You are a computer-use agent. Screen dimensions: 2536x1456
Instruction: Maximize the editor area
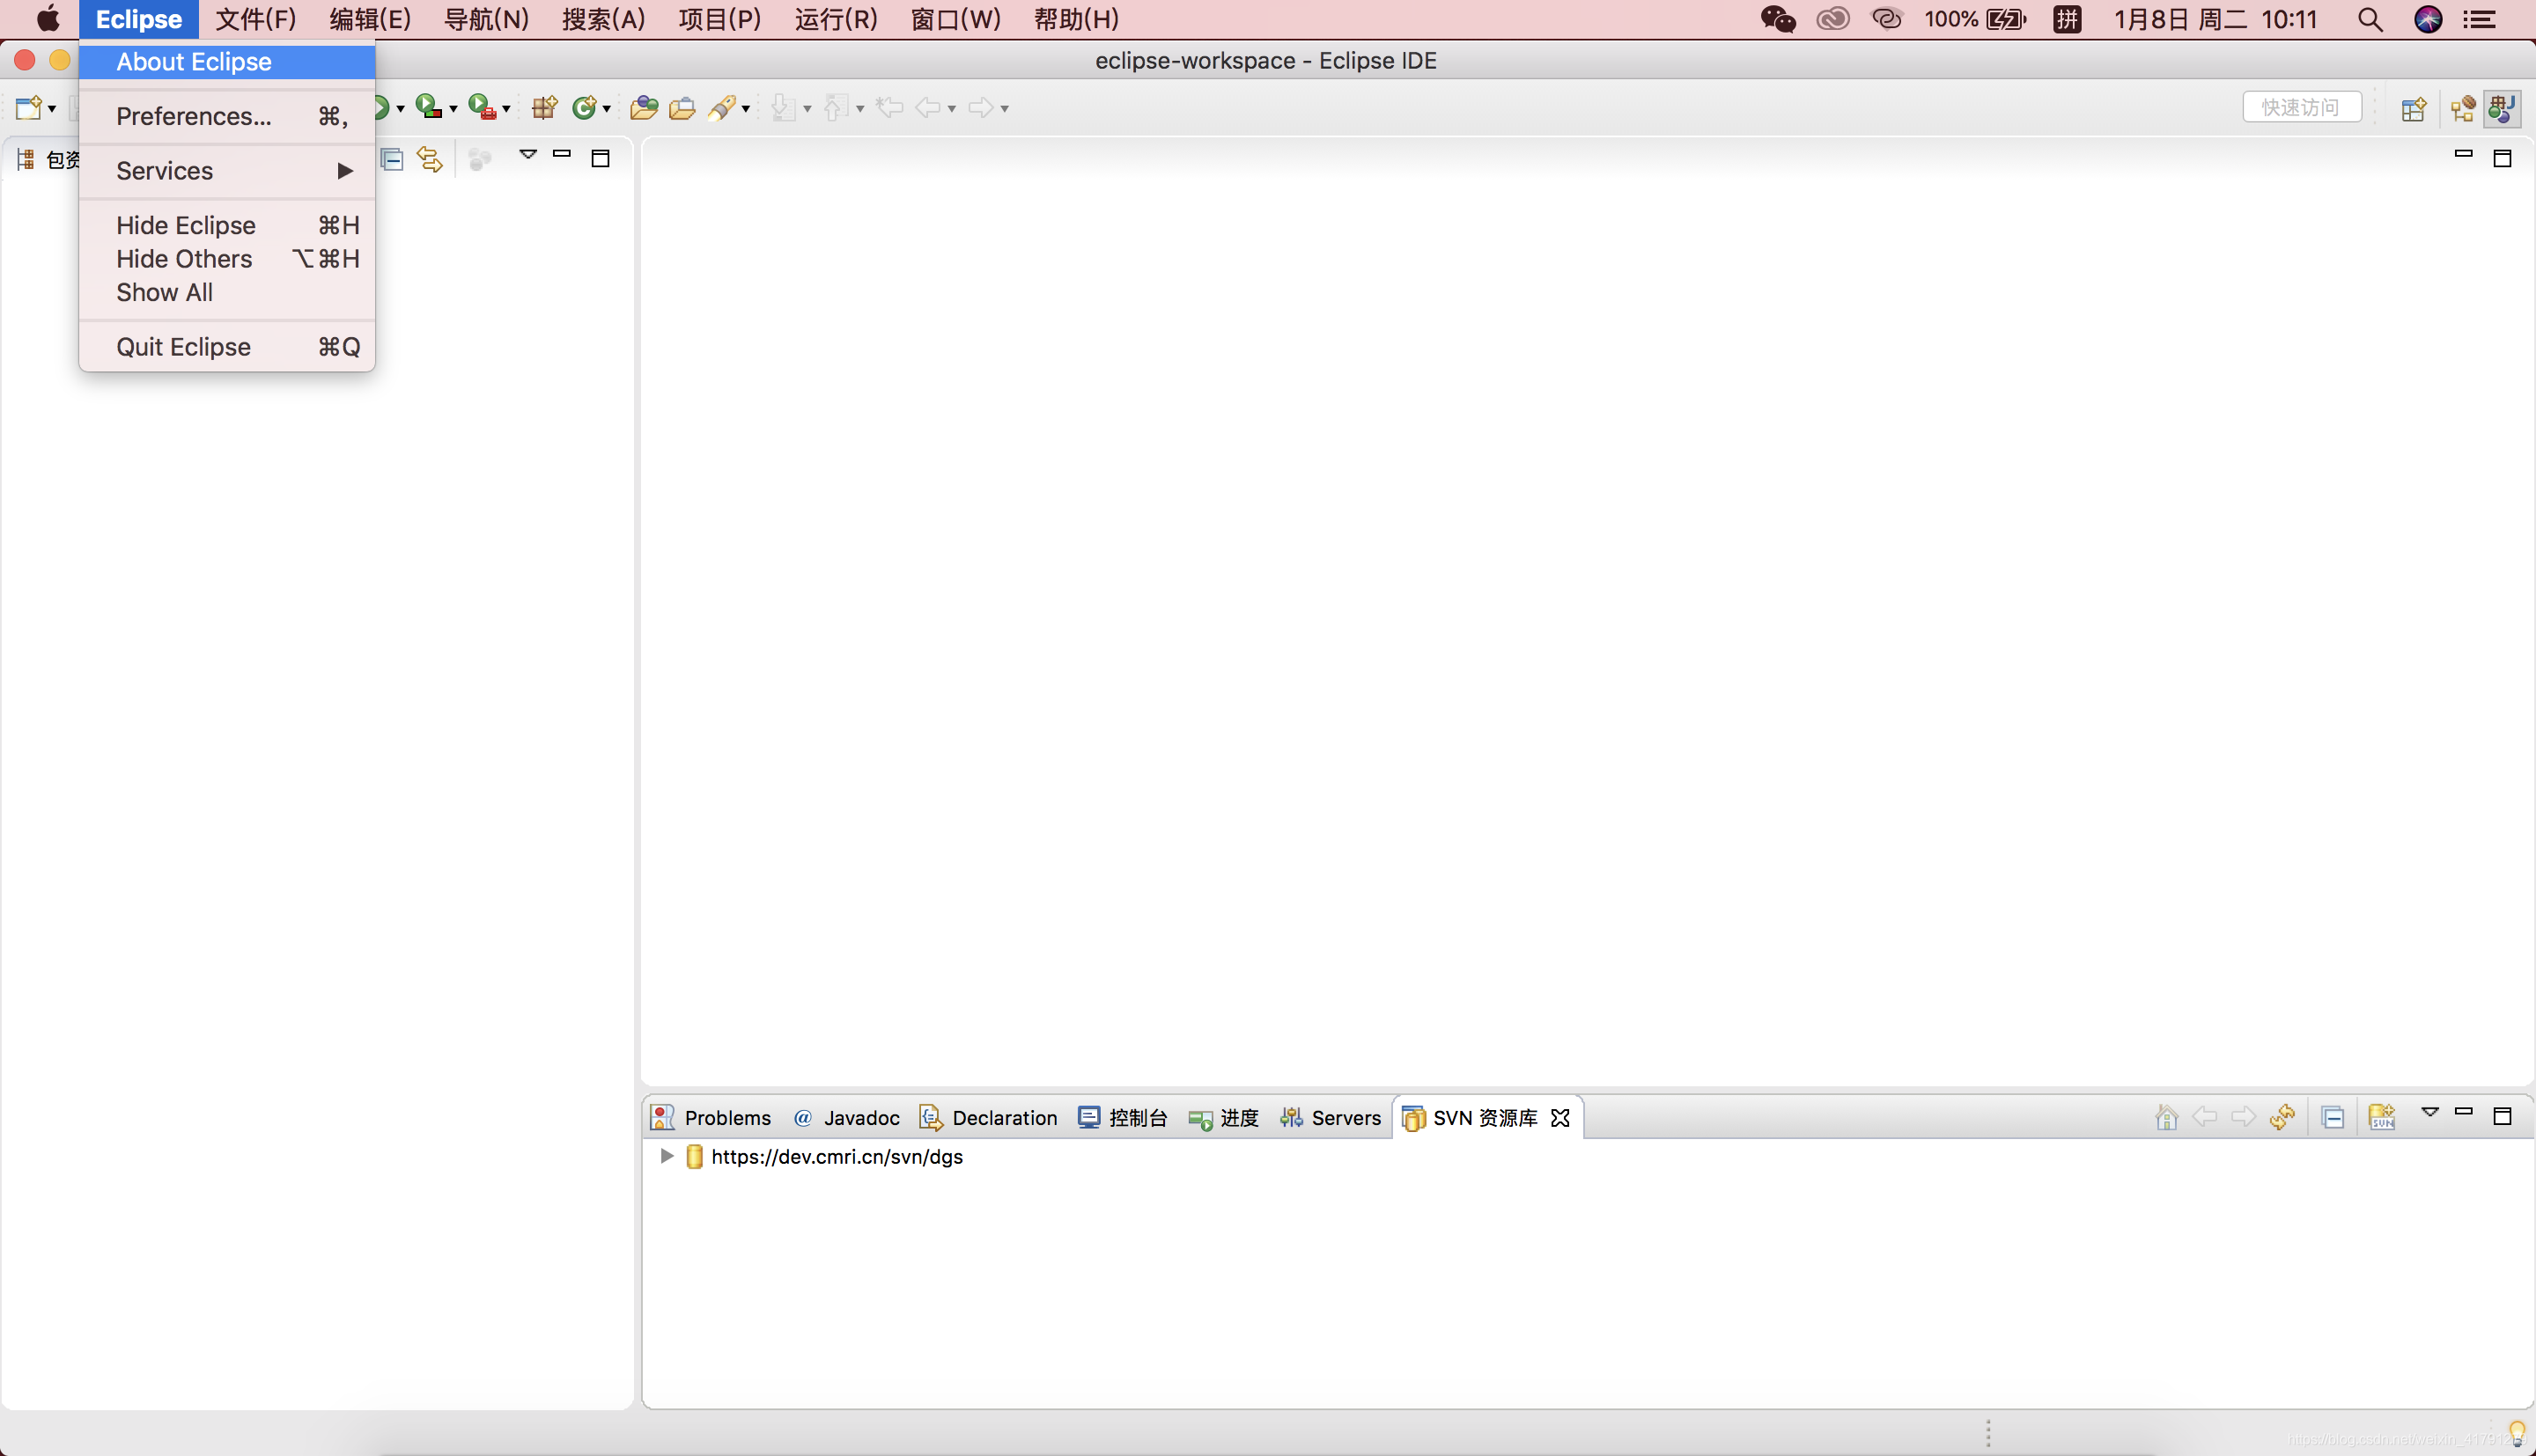tap(2502, 158)
